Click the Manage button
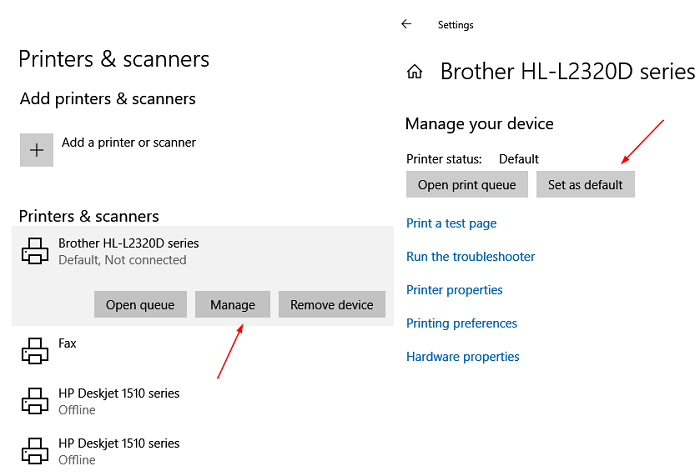This screenshot has height=476, width=700. [233, 305]
